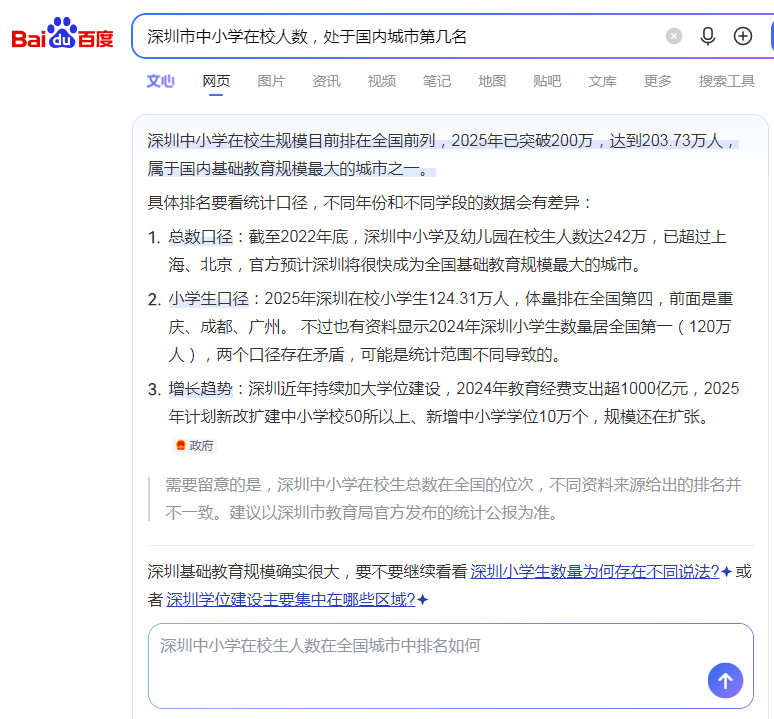Click the follow-up question input box
This screenshot has height=719, width=774.
point(451,666)
